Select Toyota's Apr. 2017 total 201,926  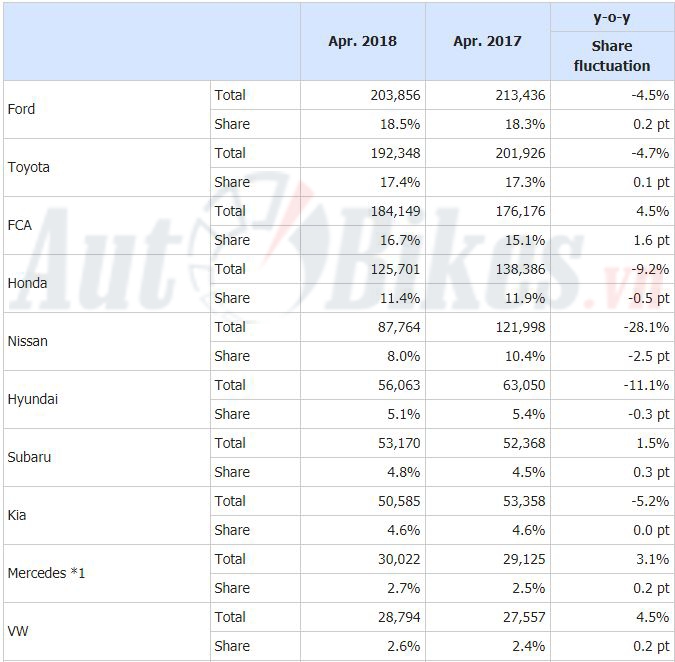tap(513, 153)
